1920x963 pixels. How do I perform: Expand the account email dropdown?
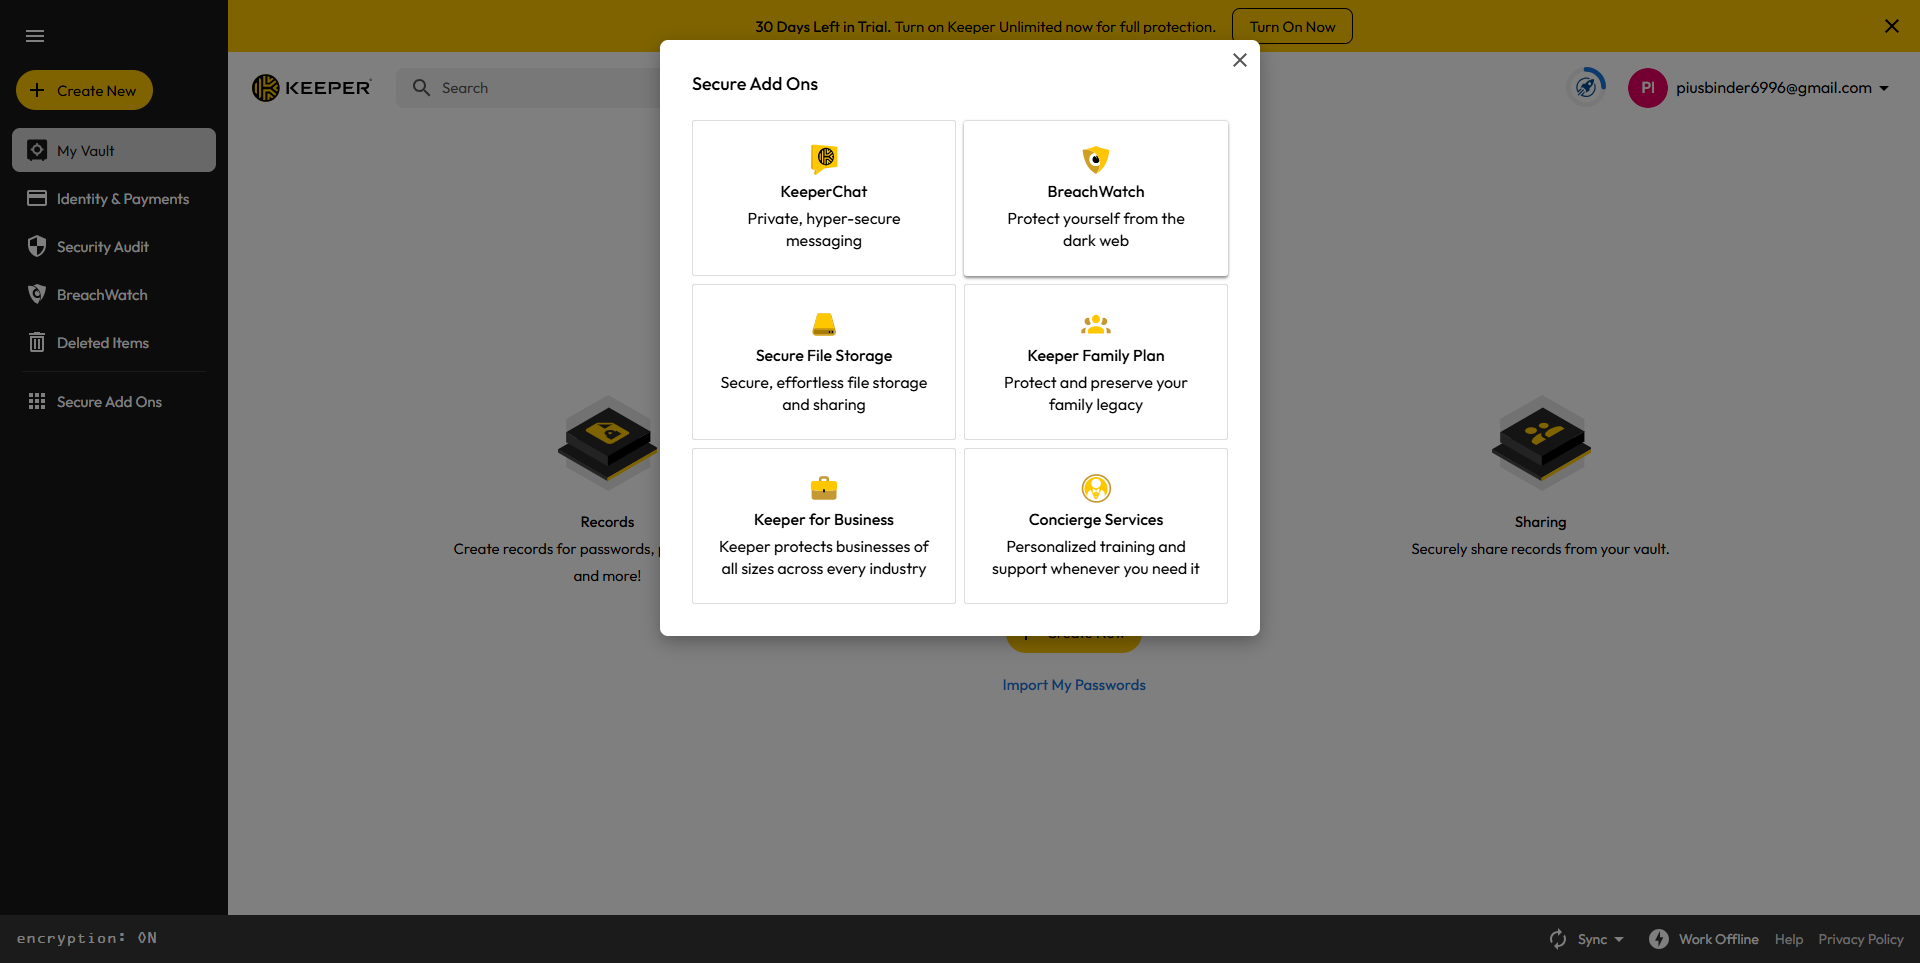tap(1884, 88)
